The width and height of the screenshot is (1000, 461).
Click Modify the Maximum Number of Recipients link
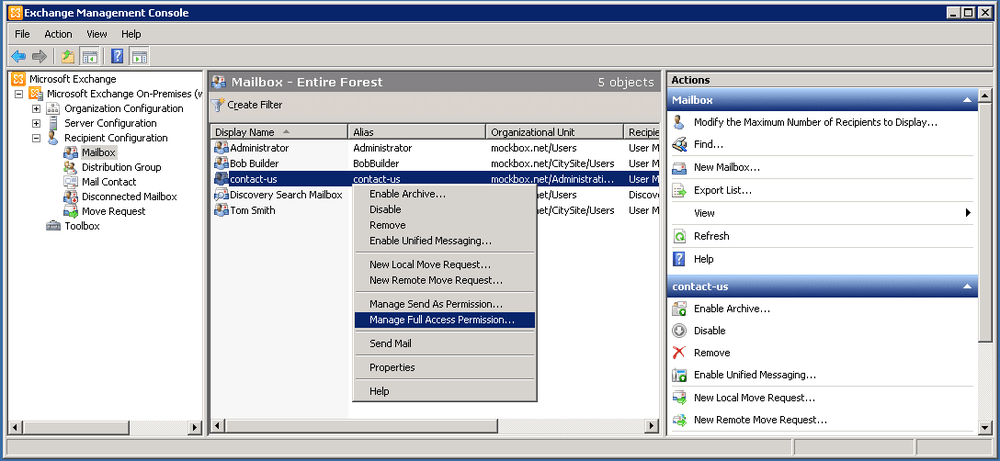coord(816,122)
